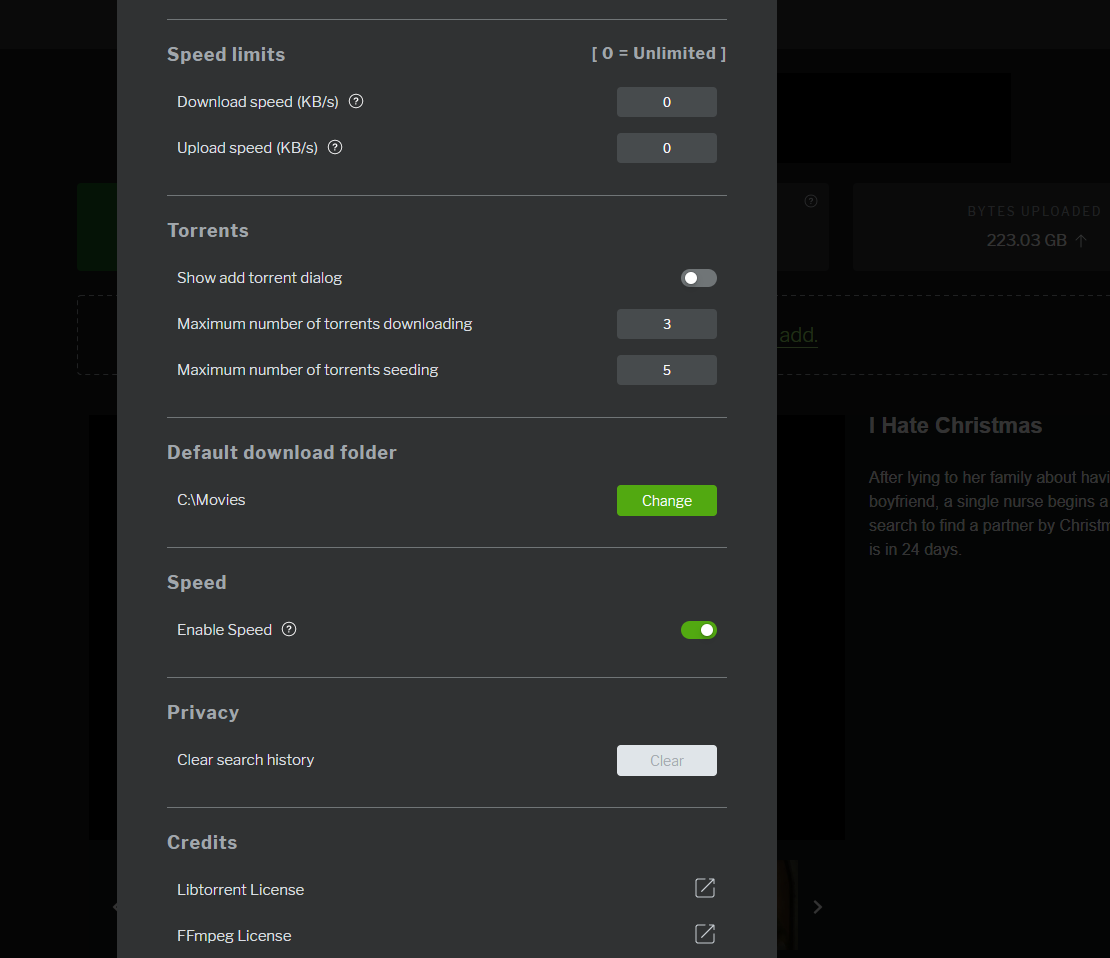The width and height of the screenshot is (1110, 958).
Task: Select the I Hate Christmas title
Action: 955,425
